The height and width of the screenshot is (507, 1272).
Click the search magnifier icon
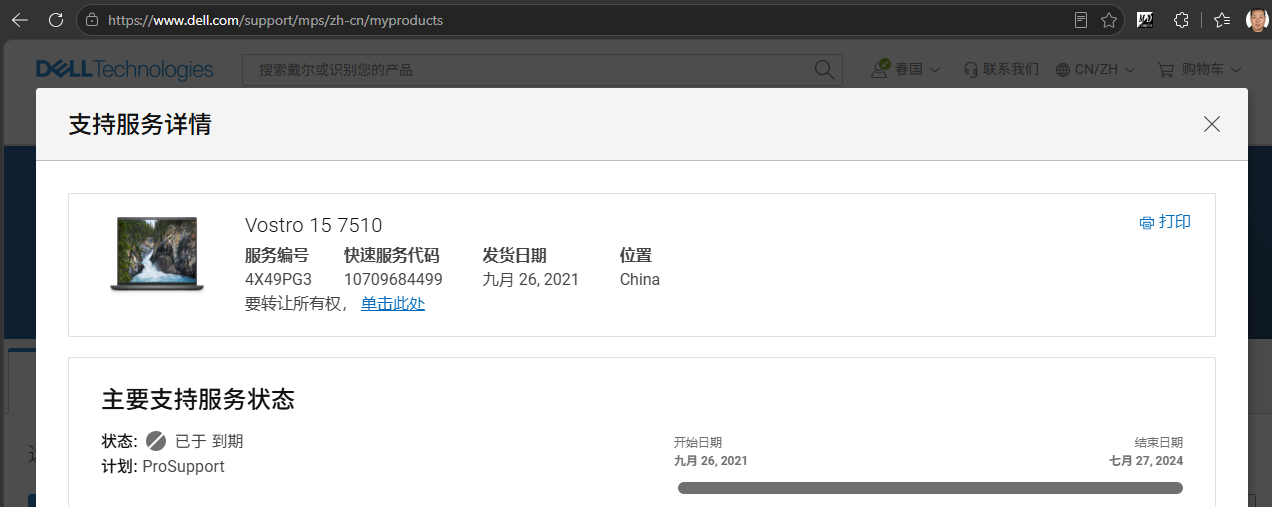coord(824,69)
